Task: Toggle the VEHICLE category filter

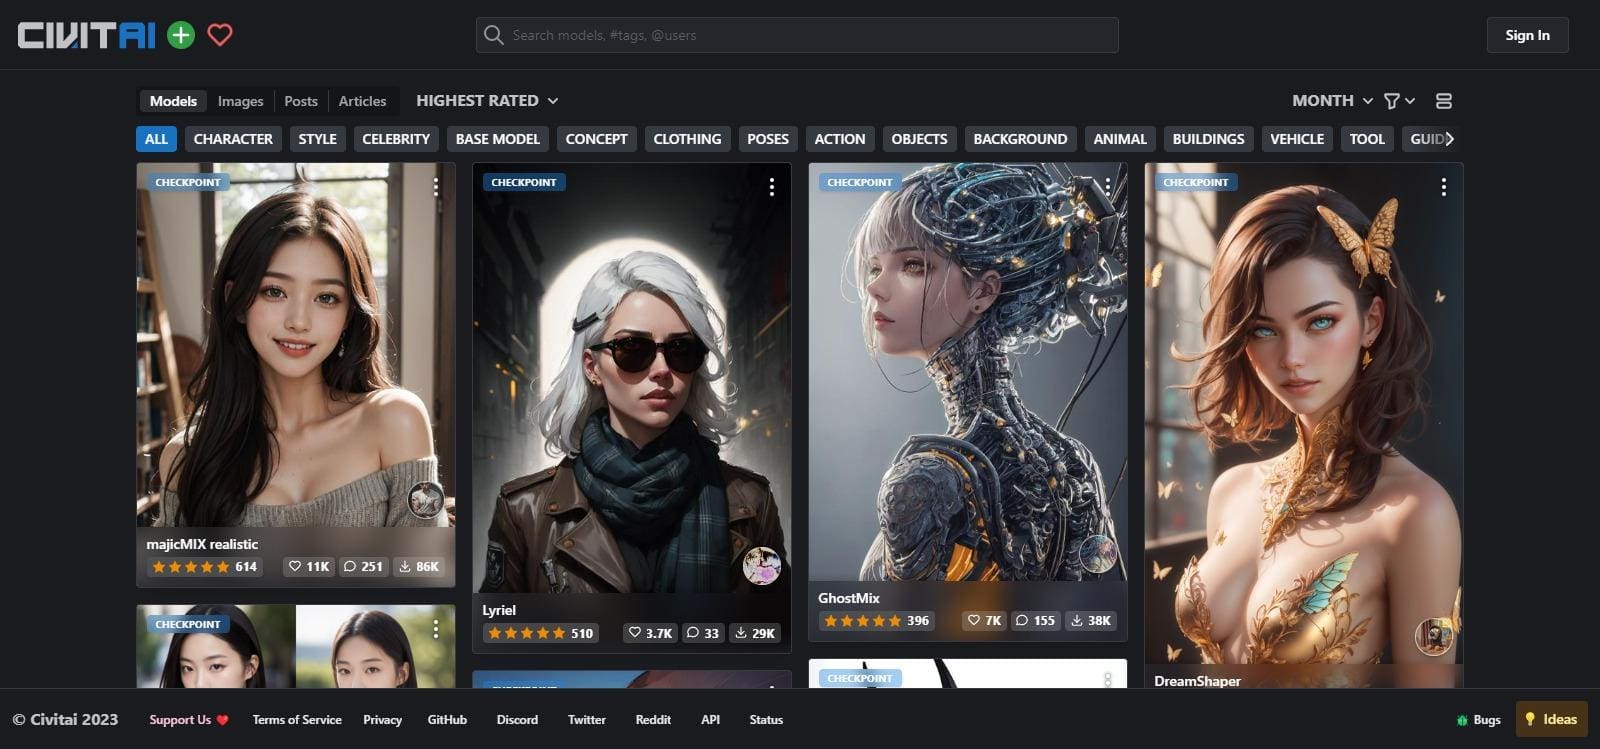Action: click(1297, 139)
